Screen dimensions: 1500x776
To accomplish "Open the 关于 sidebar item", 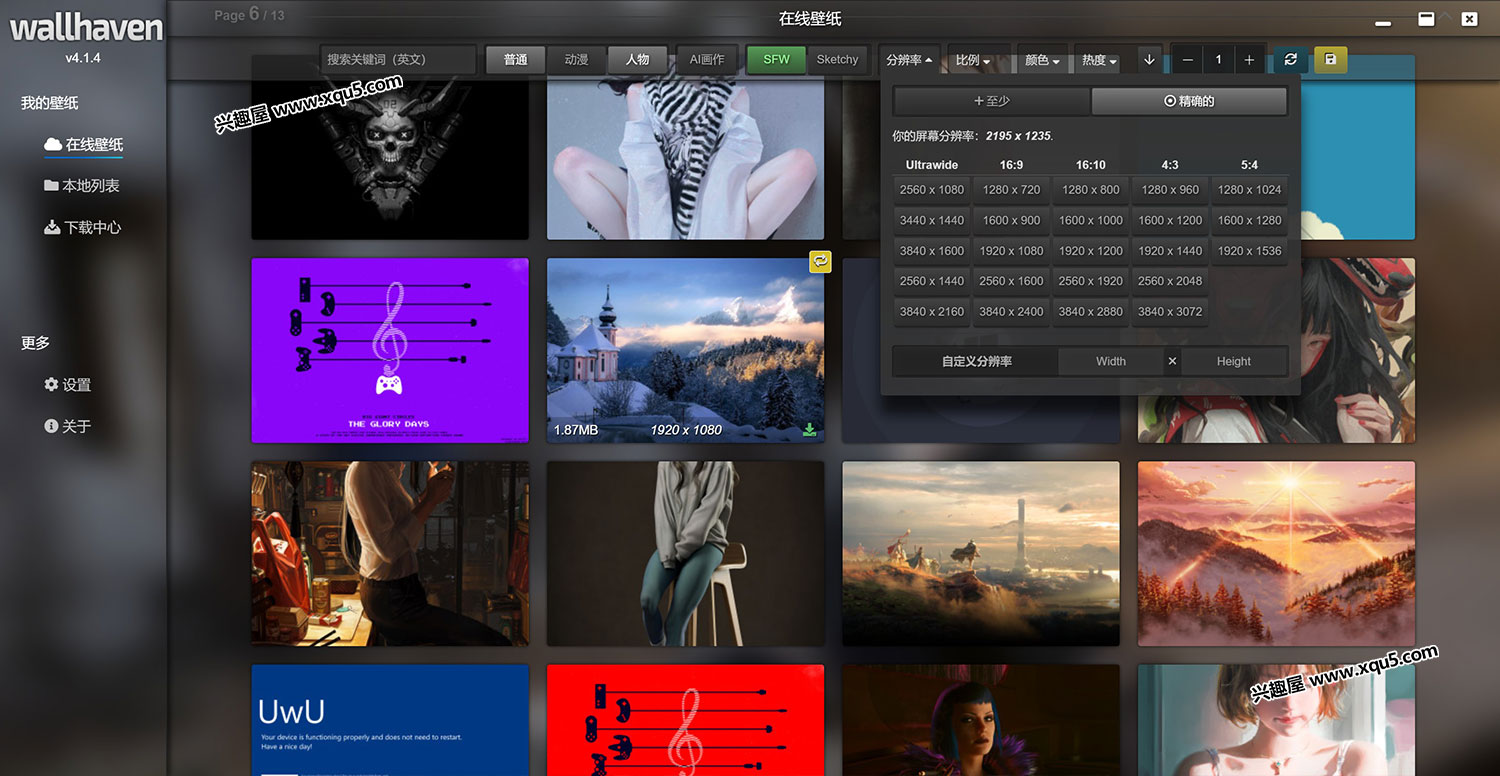I will click(68, 427).
